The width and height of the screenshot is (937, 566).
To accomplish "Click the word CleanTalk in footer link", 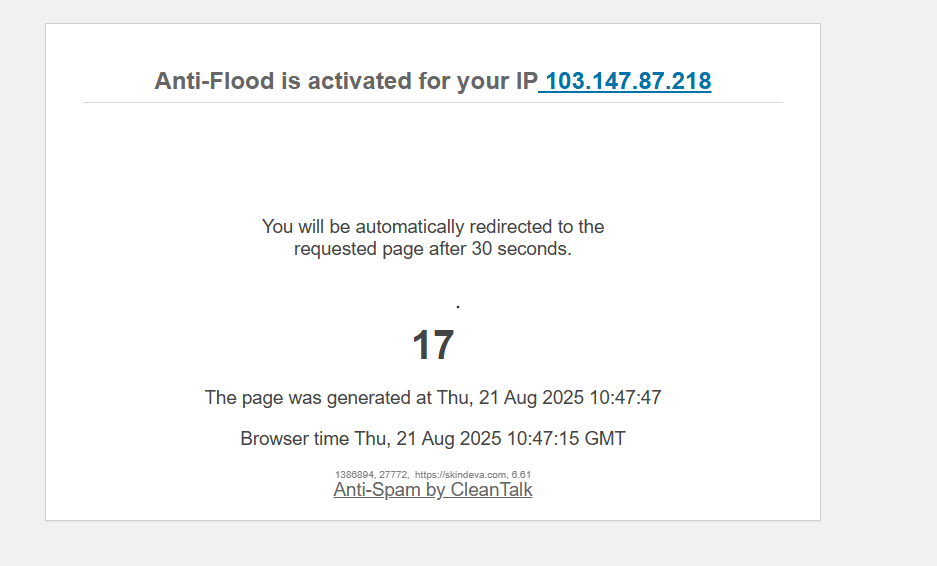I will 491,489.
